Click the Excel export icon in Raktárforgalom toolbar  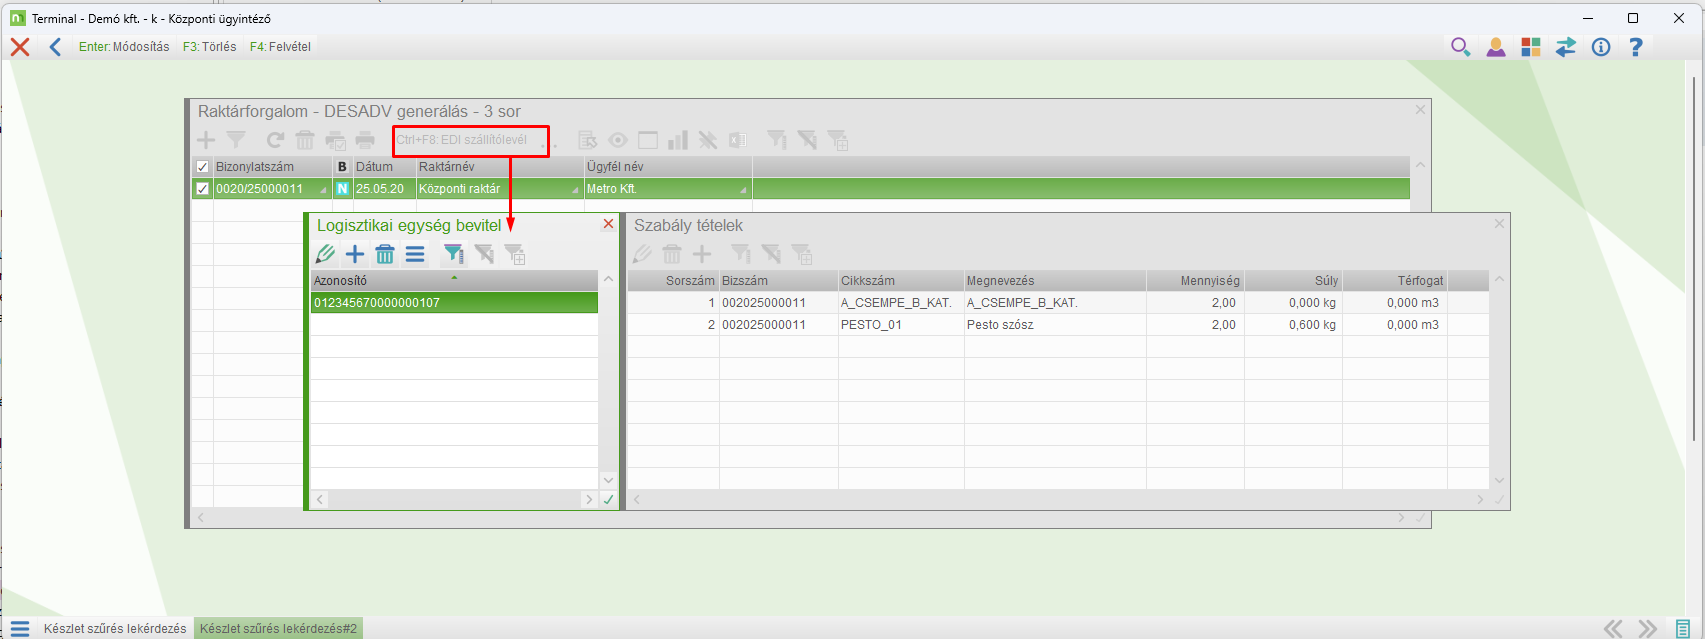[x=738, y=140]
